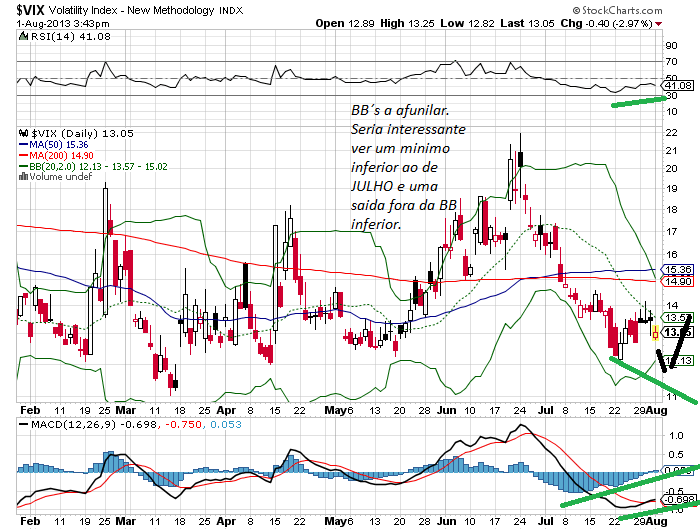Click the 'Last 13.05' quote value
The height and width of the screenshot is (530, 700).
click(x=527, y=24)
